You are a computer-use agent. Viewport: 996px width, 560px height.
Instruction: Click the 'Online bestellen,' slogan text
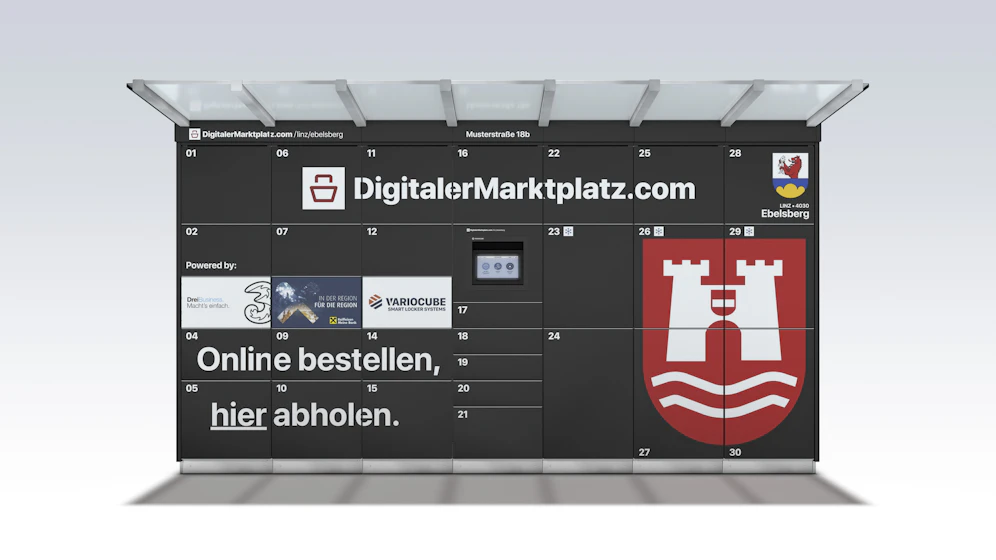pyautogui.click(x=318, y=360)
